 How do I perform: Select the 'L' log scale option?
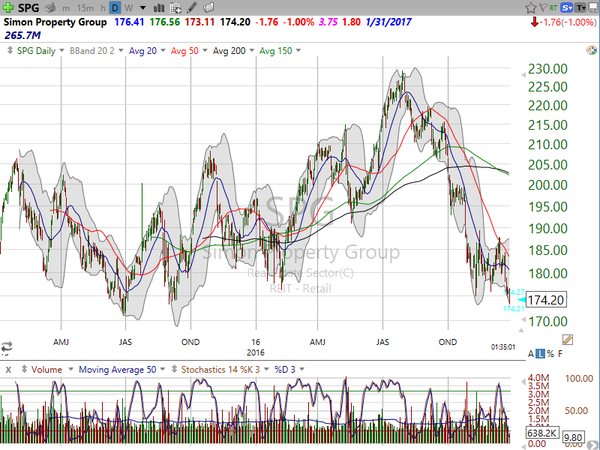click(x=540, y=354)
